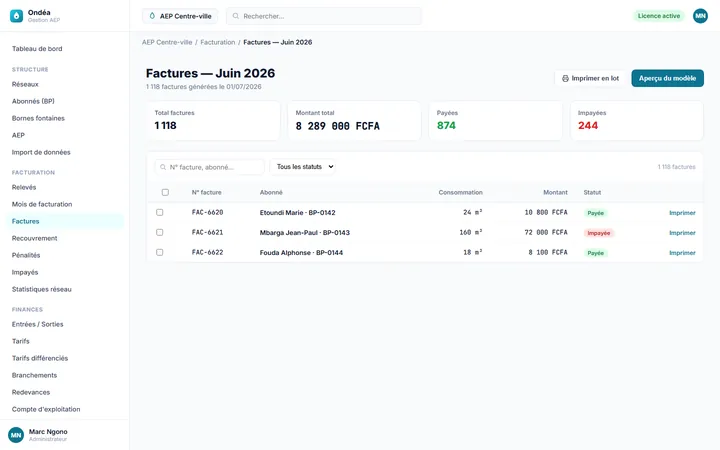Click the Montant total 8 289 000 FCFA card
Image resolution: width=720 pixels, height=450 pixels.
pyautogui.click(x=354, y=121)
